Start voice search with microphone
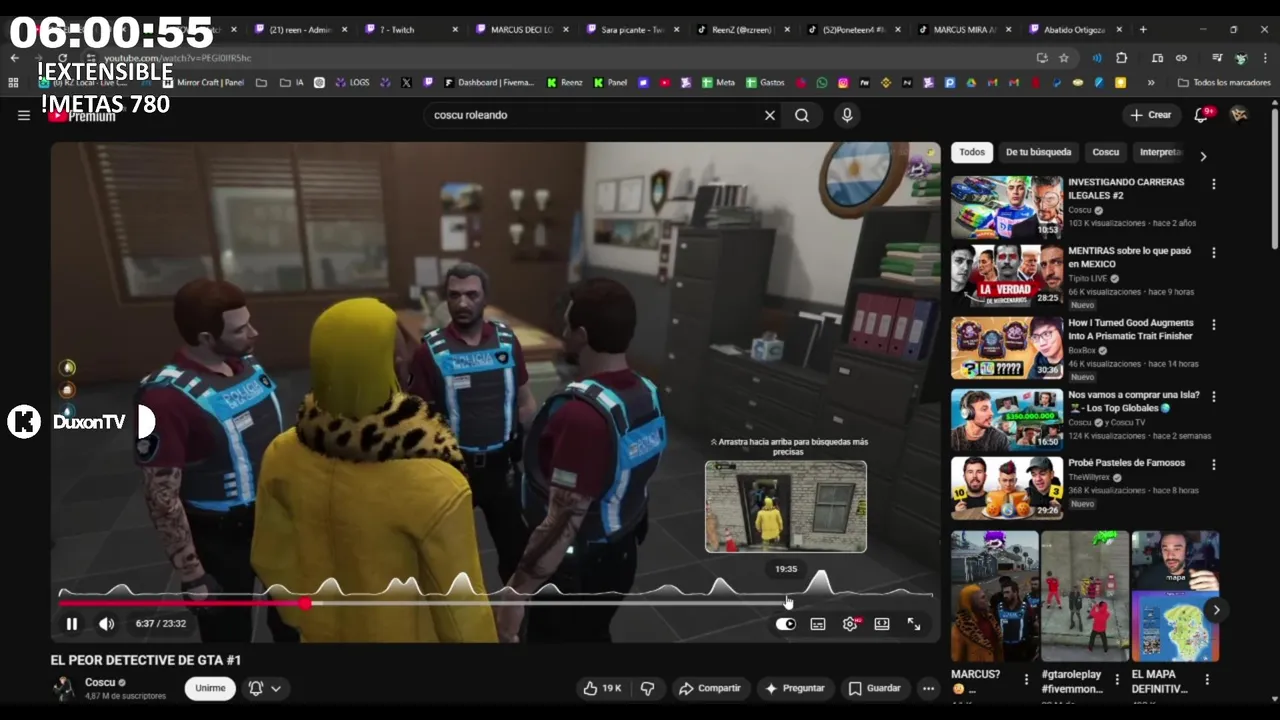The image size is (1280, 720). (x=847, y=115)
